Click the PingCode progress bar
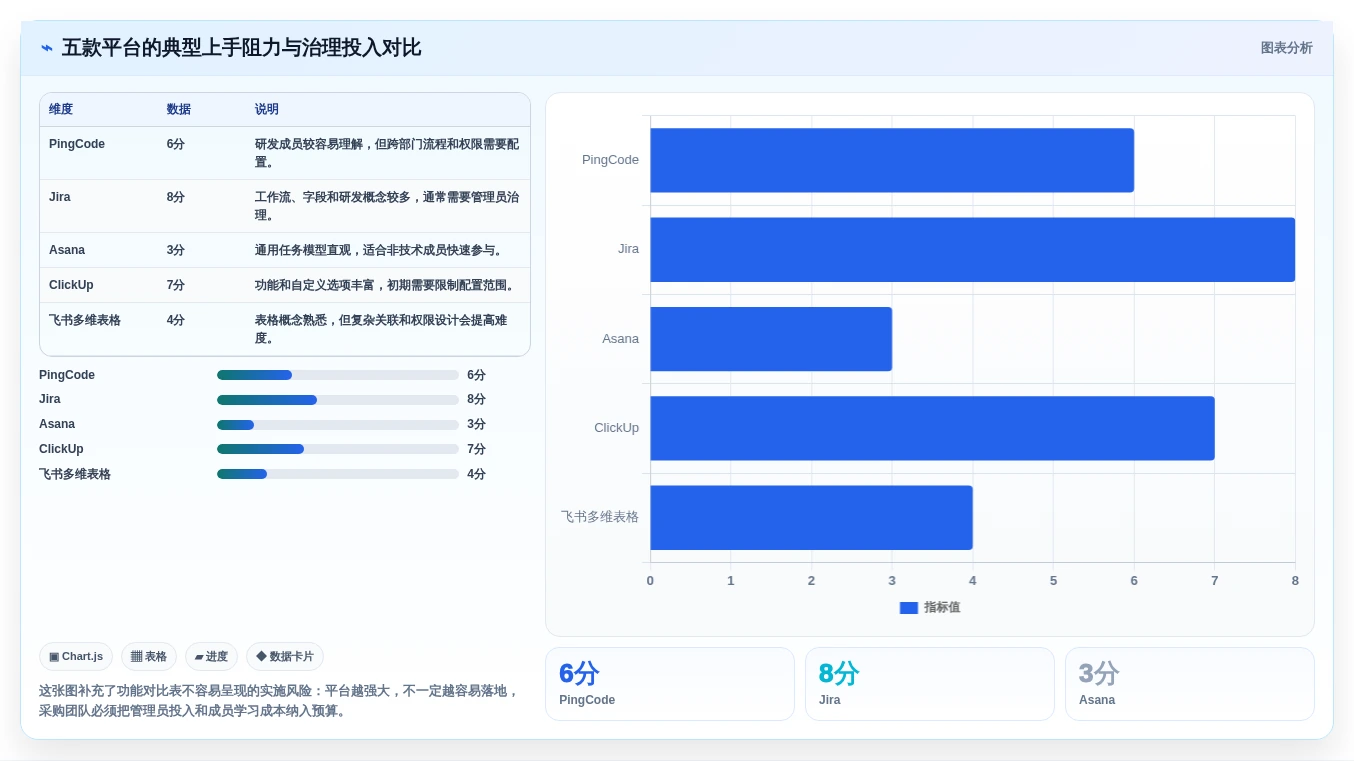 [x=338, y=375]
